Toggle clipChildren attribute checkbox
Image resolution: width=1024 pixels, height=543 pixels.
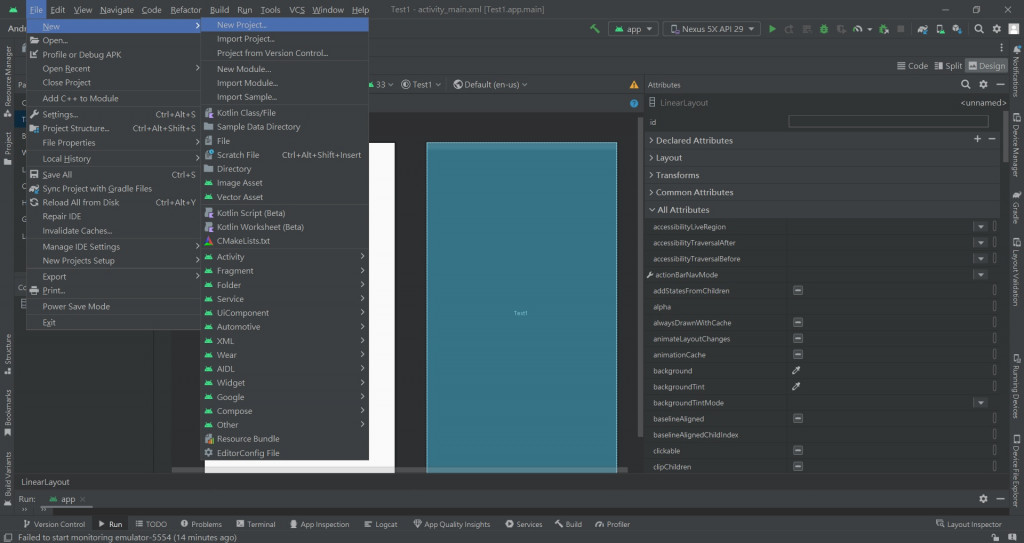(797, 467)
